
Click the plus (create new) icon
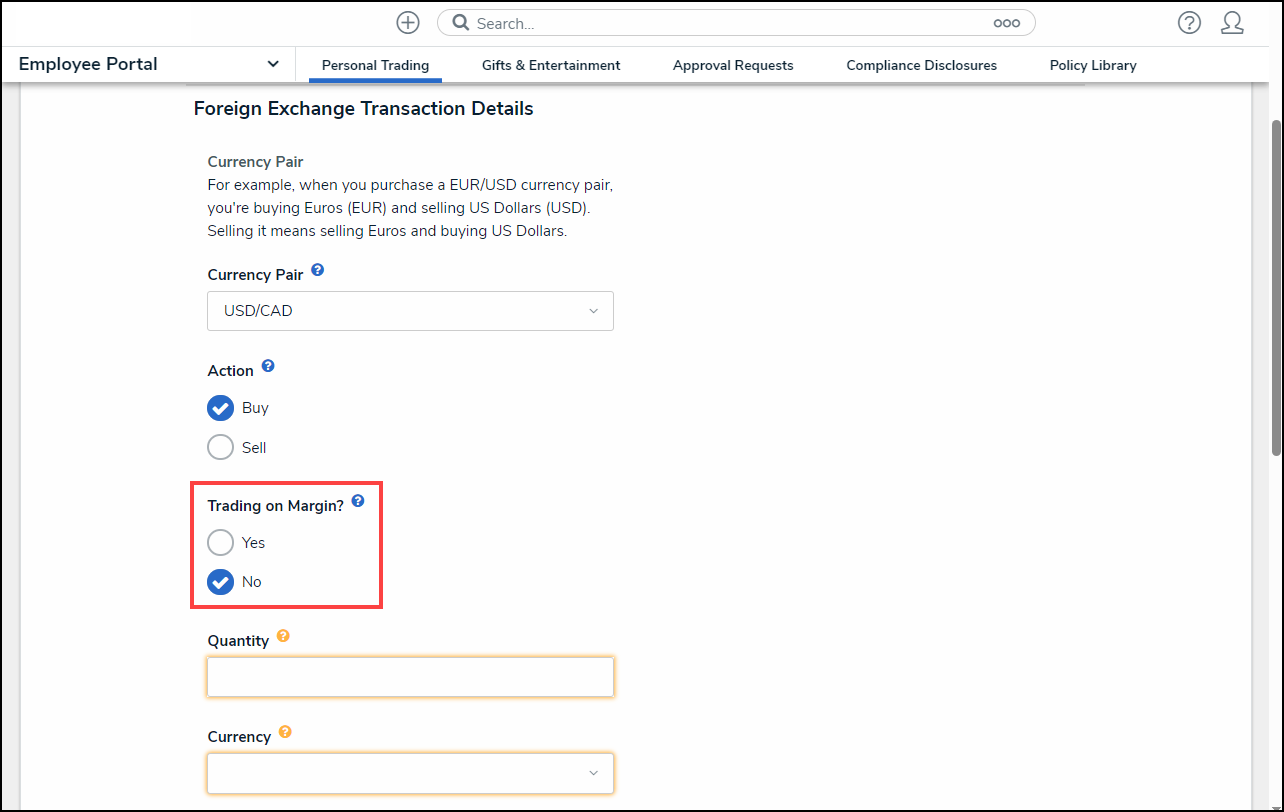(408, 23)
